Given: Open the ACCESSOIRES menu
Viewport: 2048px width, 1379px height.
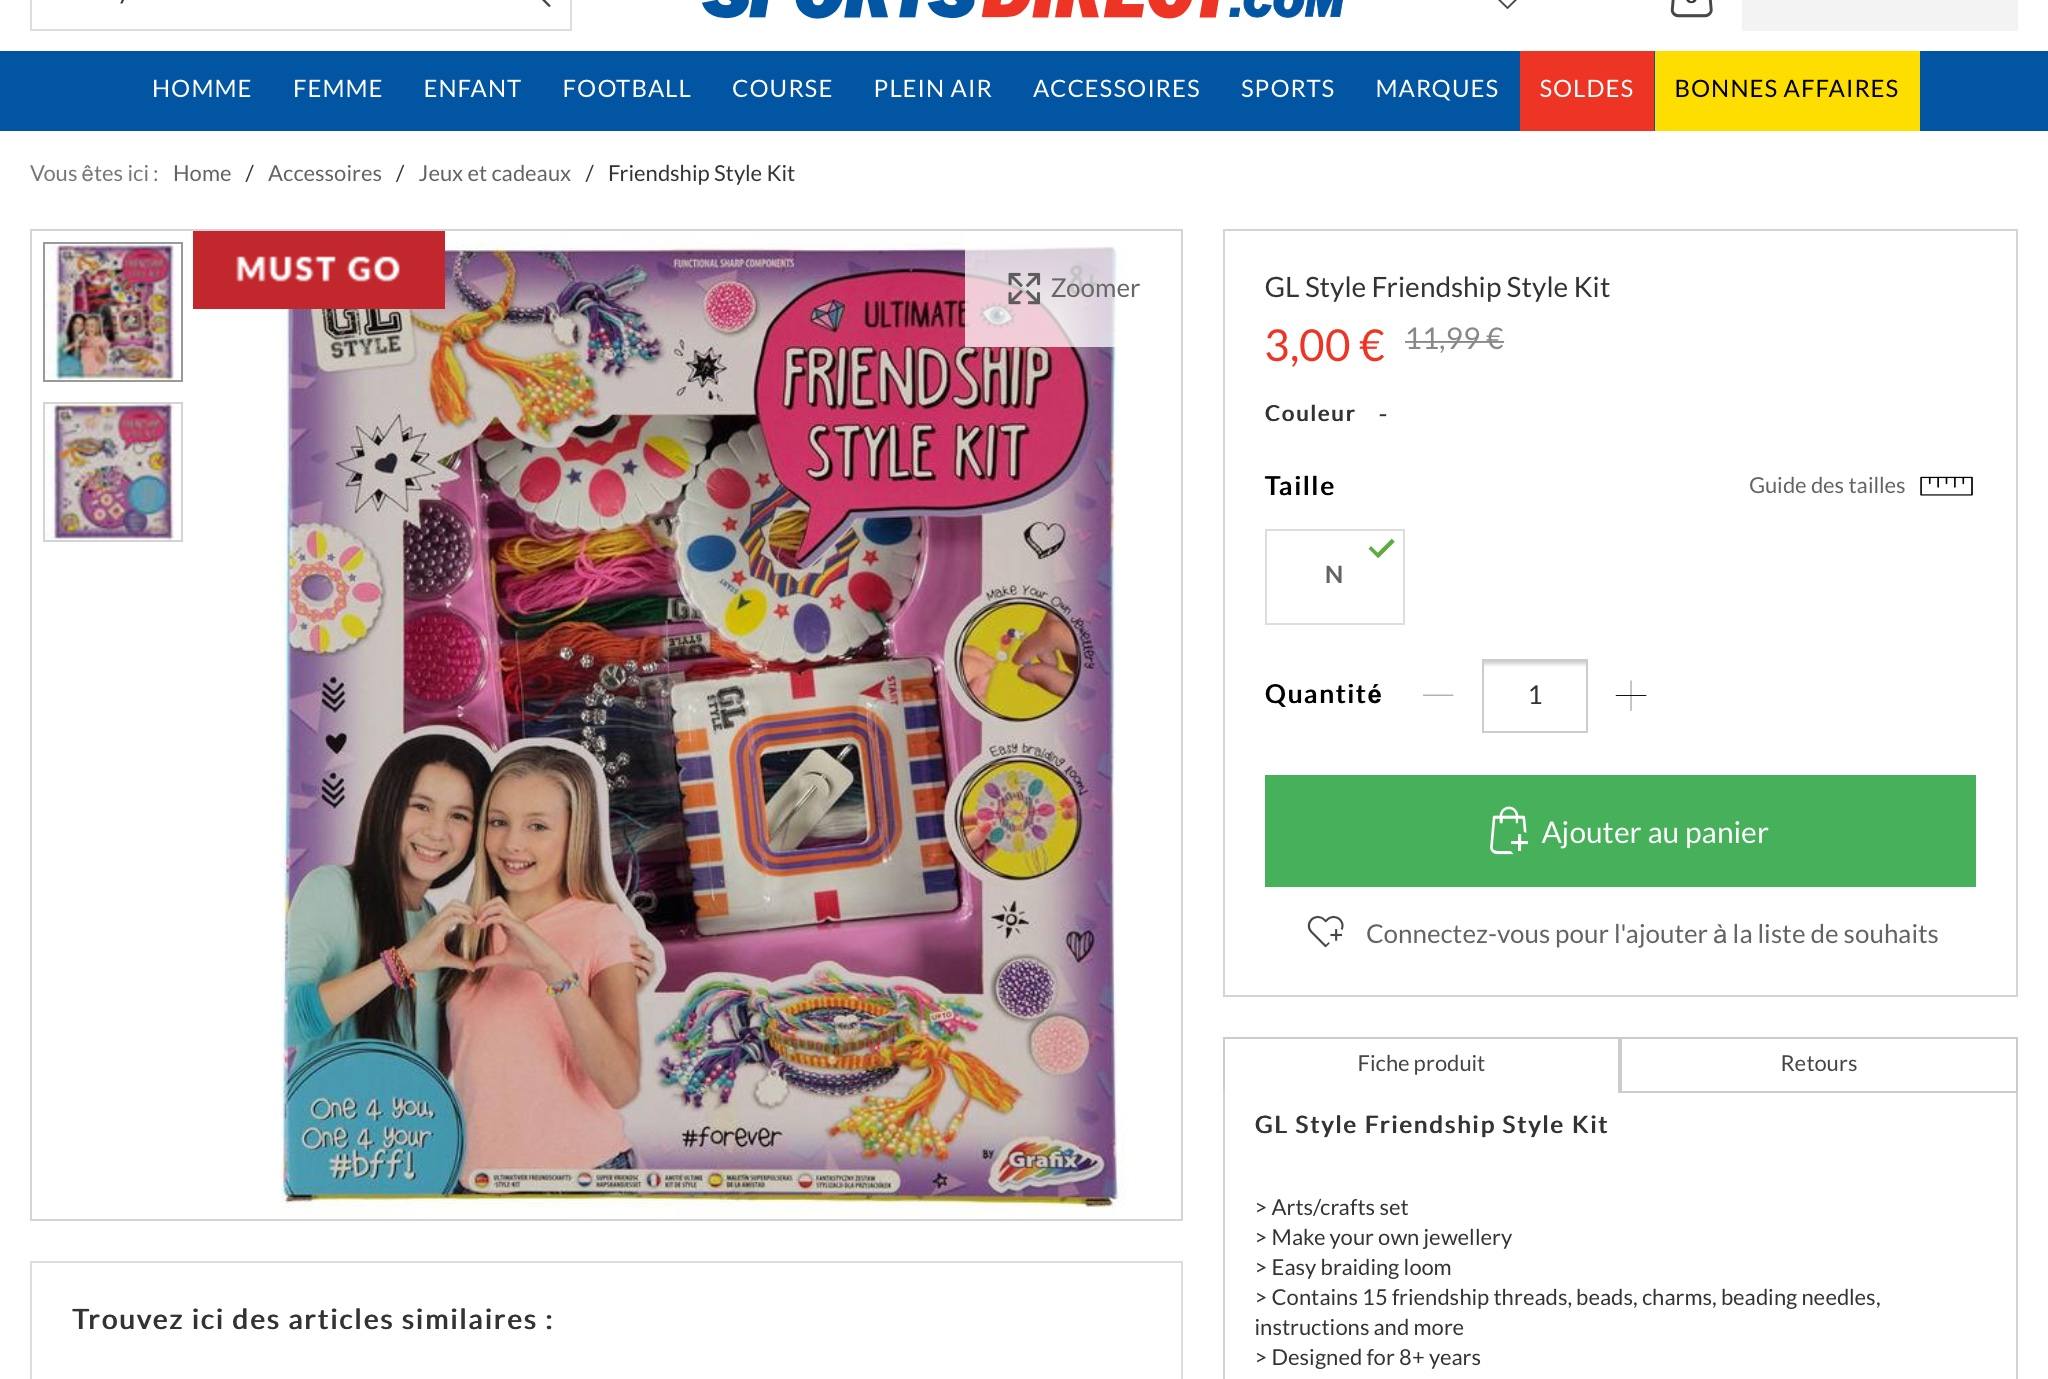Looking at the screenshot, I should [x=1116, y=89].
